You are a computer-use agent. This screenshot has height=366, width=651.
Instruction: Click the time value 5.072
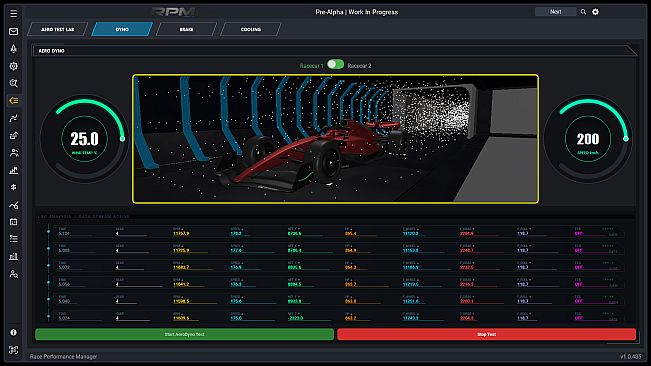(x=64, y=268)
